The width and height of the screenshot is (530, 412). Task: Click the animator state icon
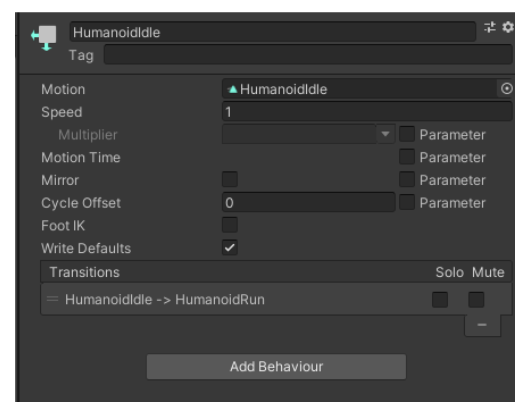[x=44, y=38]
